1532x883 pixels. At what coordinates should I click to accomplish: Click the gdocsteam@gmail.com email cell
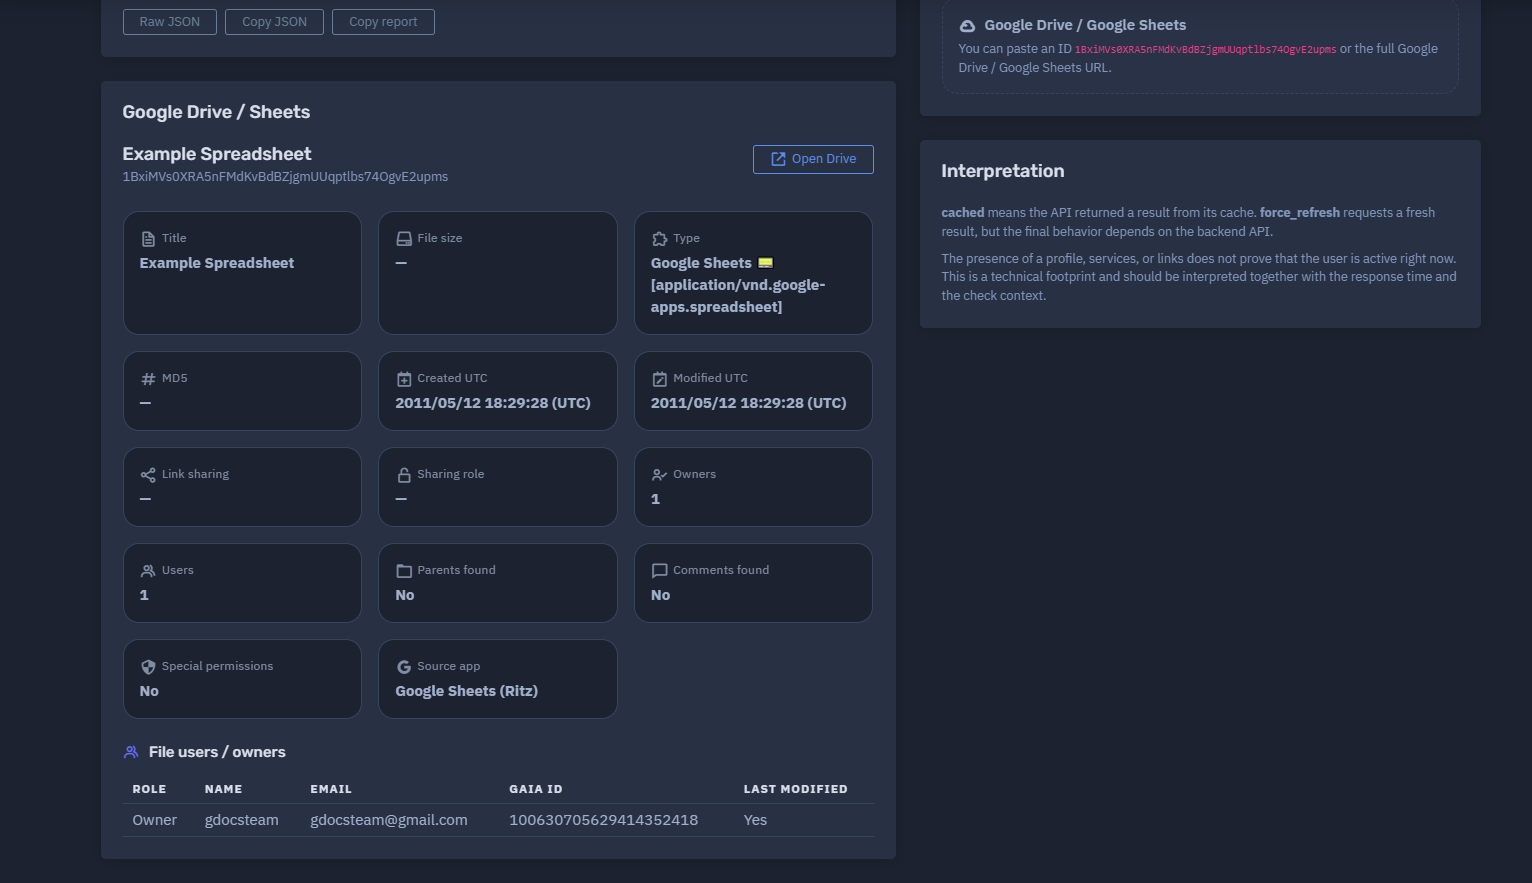coord(389,820)
